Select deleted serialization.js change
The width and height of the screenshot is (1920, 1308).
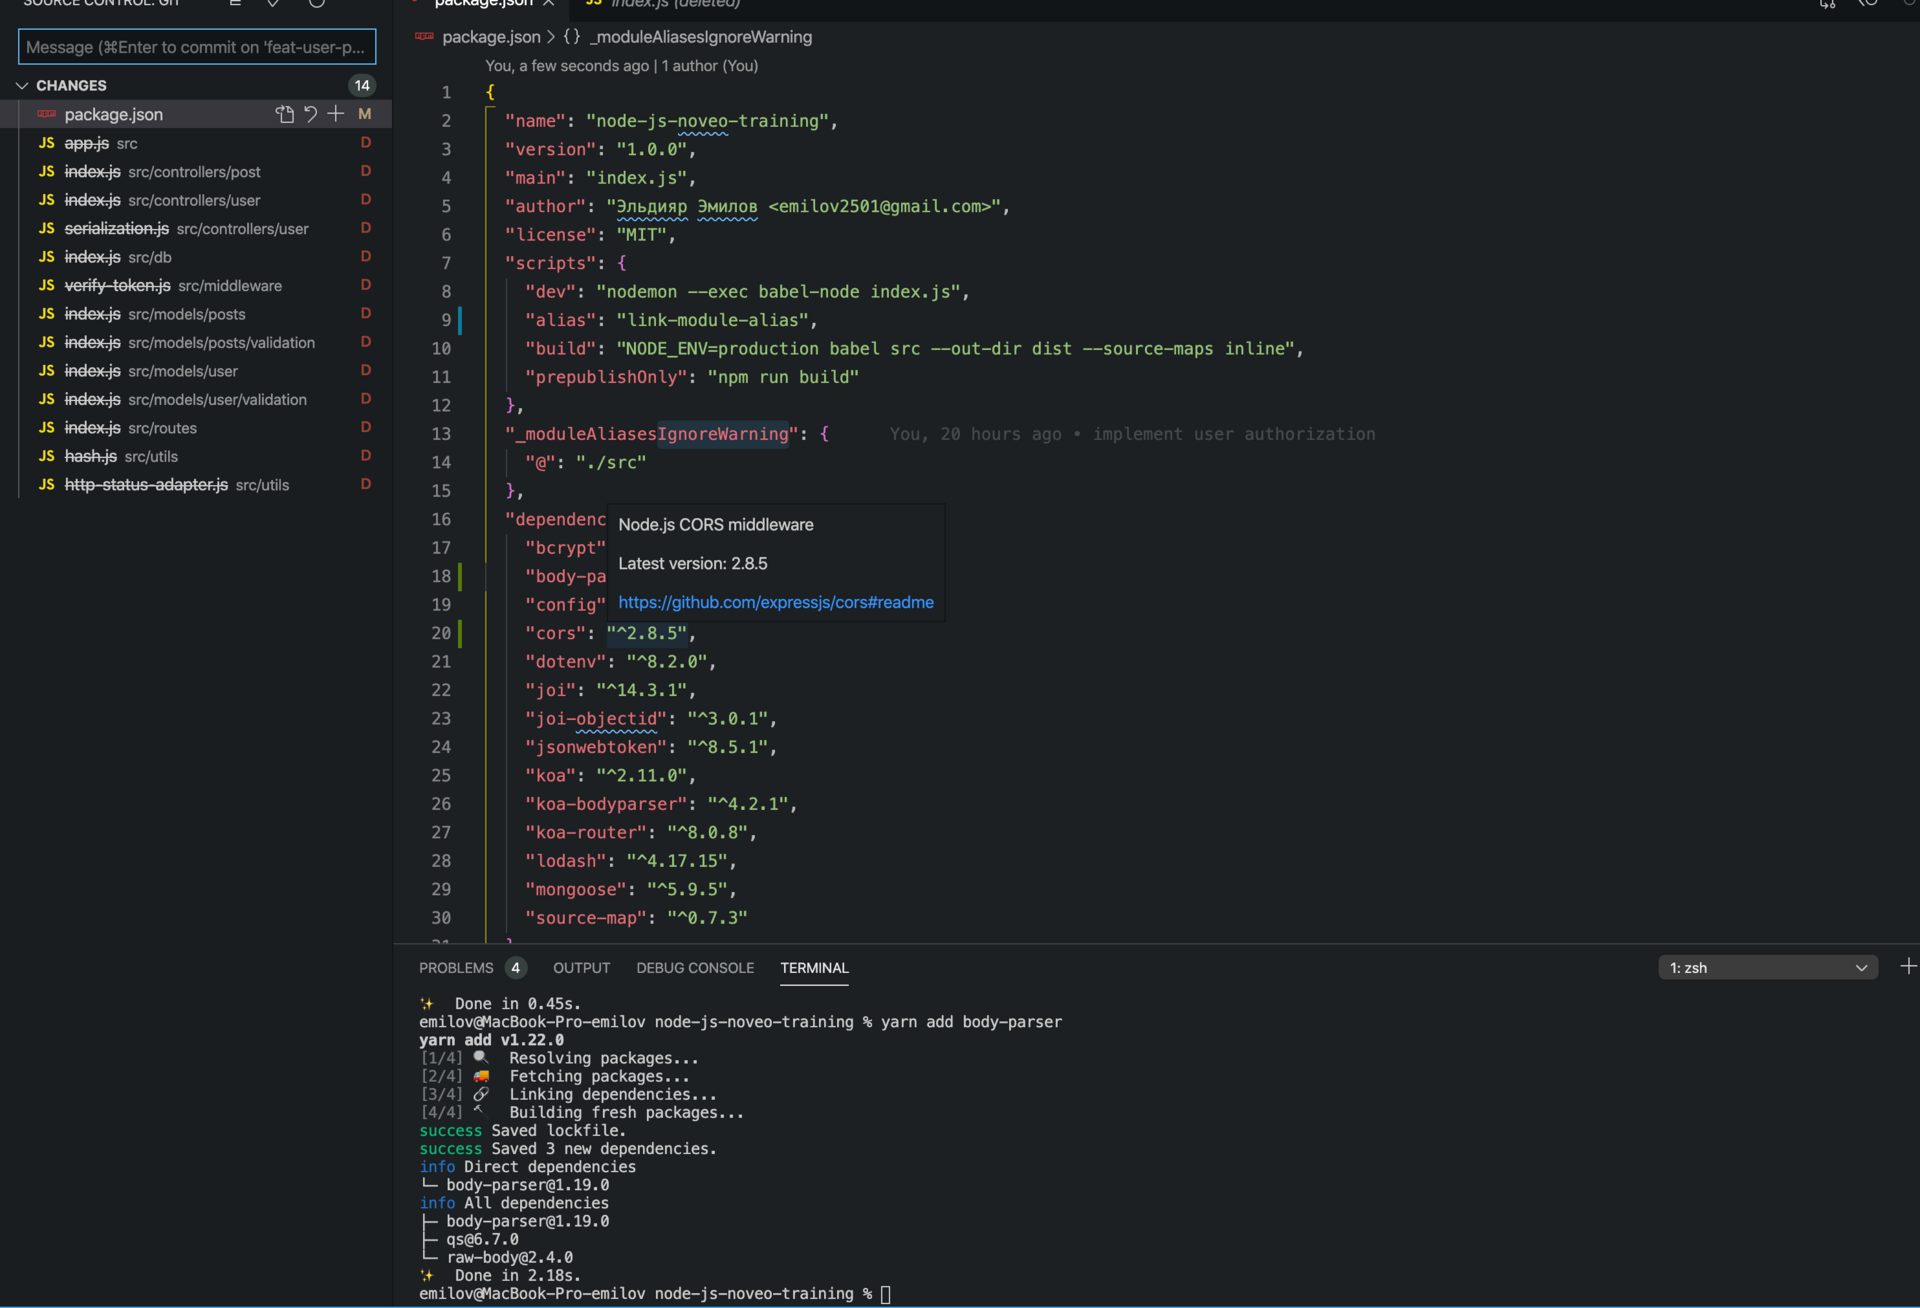tap(196, 229)
